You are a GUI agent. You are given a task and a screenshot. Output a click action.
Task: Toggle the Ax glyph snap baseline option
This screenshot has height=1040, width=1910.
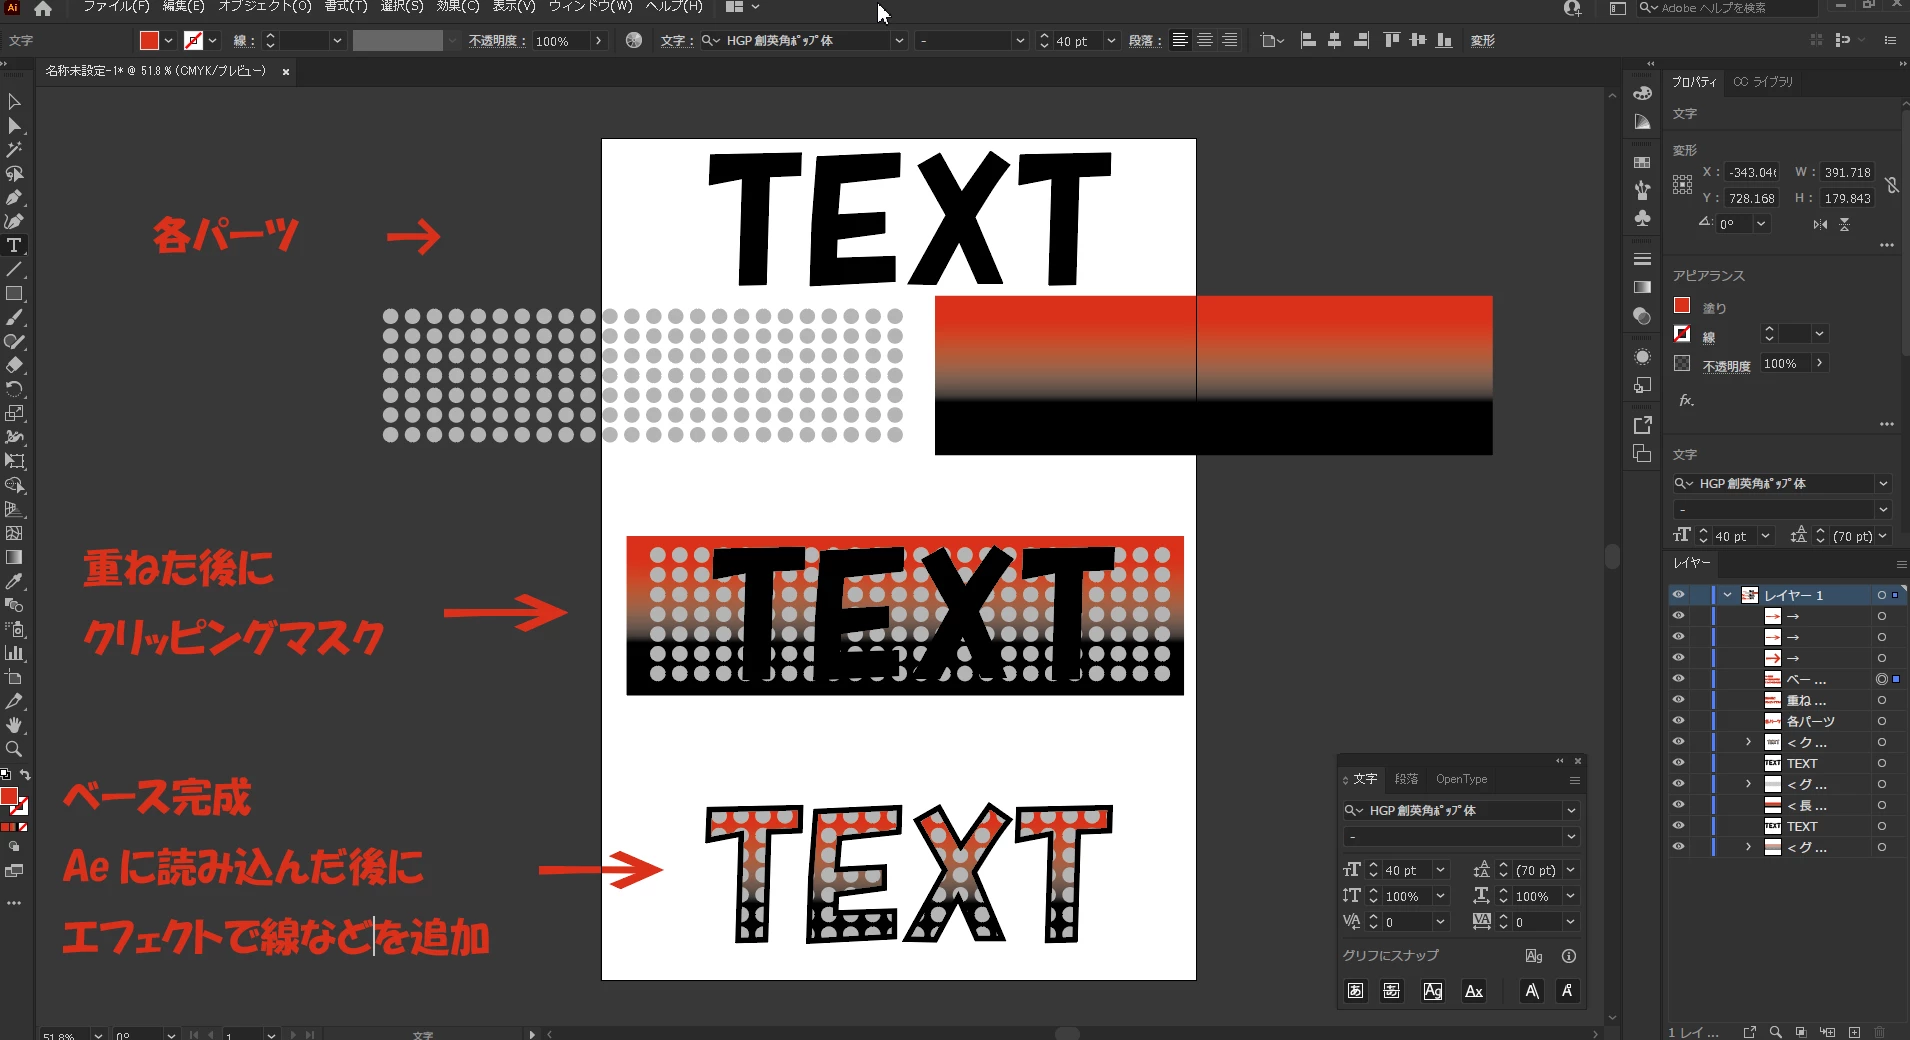pos(1474,991)
